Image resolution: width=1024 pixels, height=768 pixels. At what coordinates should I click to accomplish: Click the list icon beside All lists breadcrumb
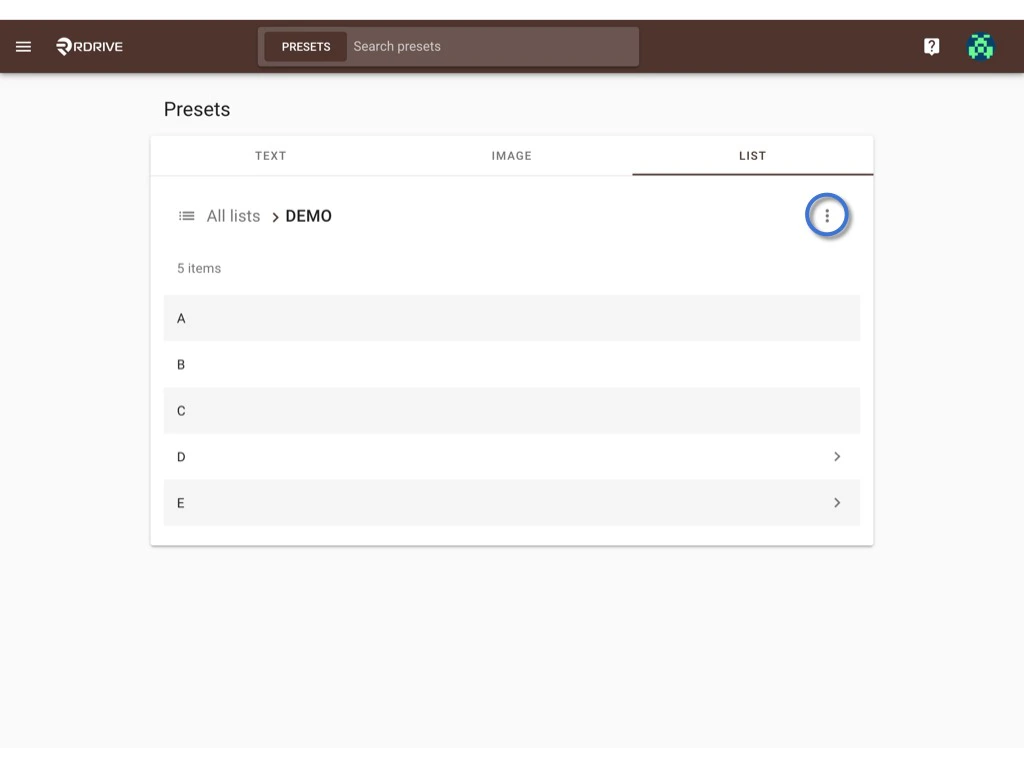coord(186,215)
